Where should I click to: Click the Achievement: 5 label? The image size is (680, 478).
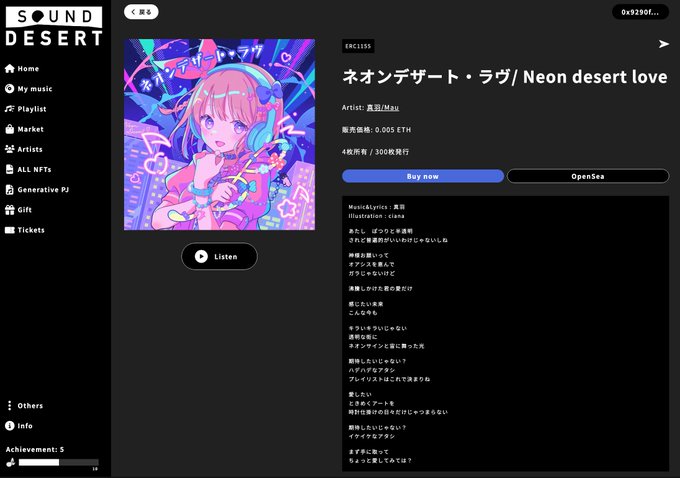(x=35, y=449)
